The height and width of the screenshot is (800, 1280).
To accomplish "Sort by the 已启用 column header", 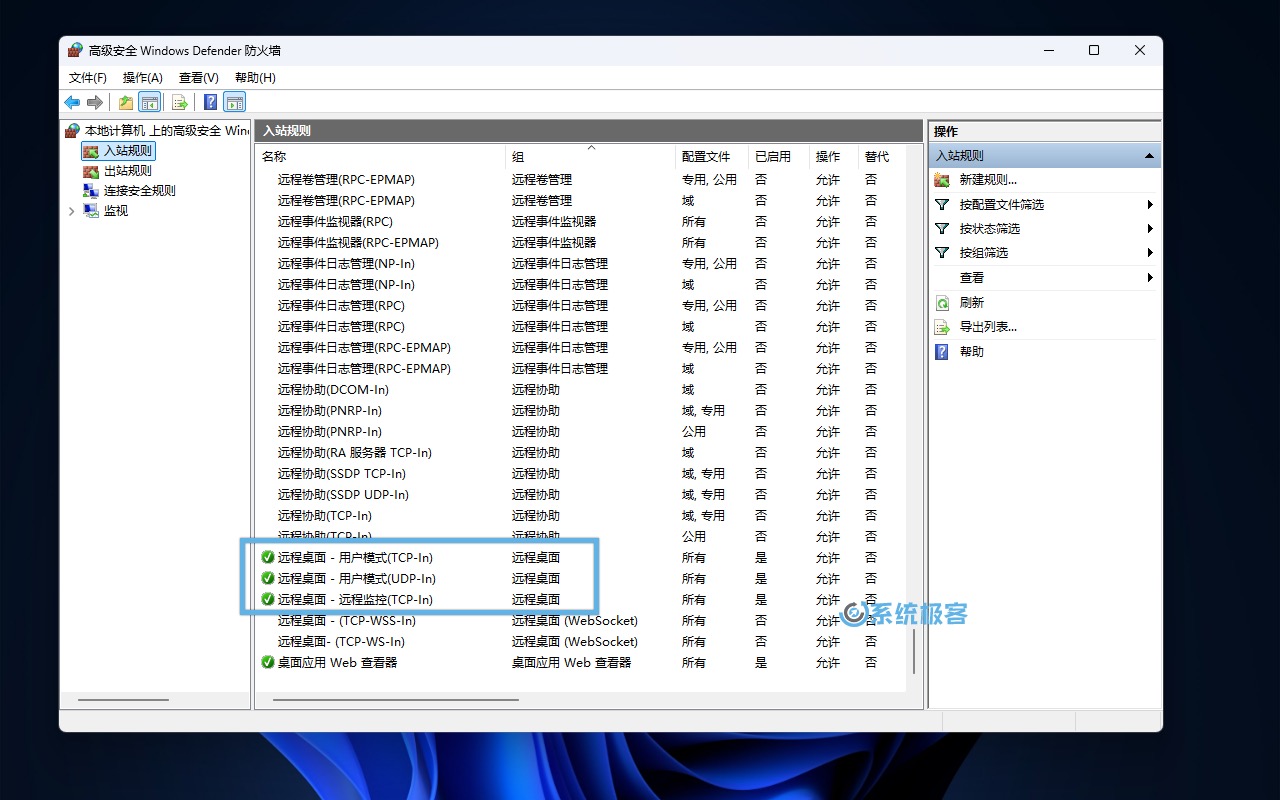I will [x=778, y=156].
